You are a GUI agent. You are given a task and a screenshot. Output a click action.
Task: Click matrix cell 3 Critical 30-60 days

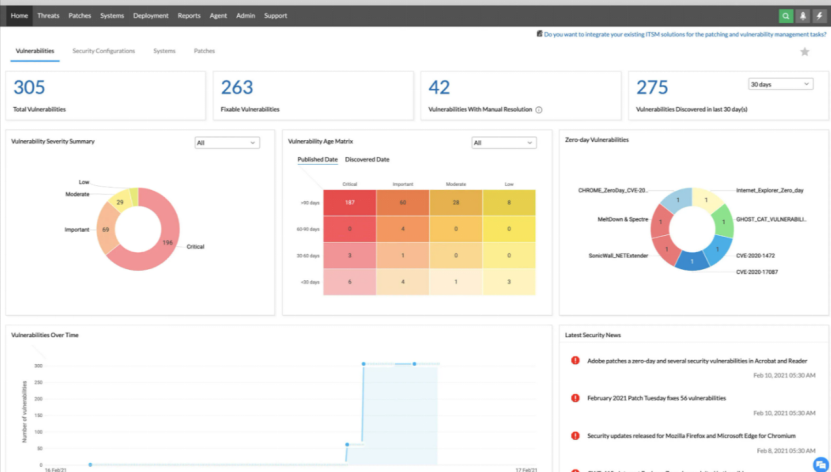pos(350,255)
